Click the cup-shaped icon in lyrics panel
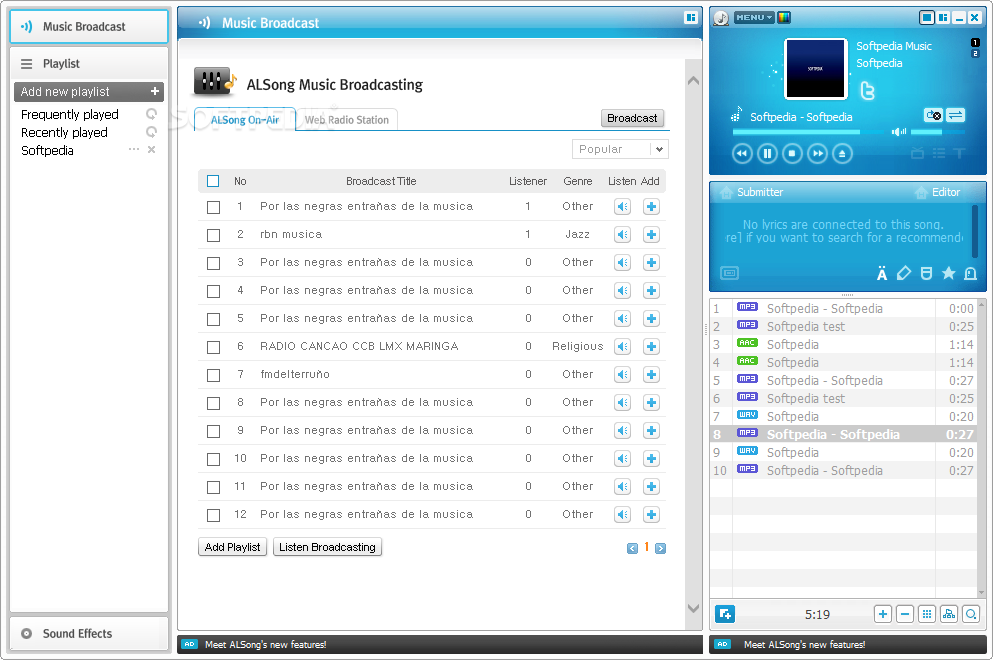The width and height of the screenshot is (993, 660). [x=926, y=273]
